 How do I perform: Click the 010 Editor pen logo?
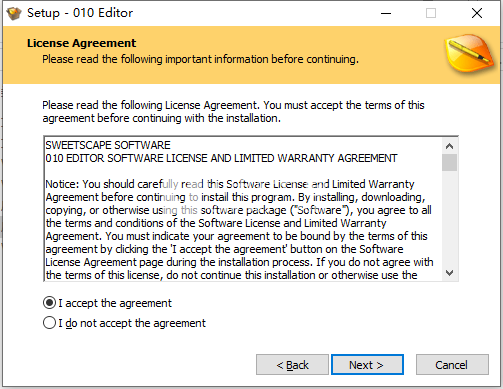tap(469, 53)
